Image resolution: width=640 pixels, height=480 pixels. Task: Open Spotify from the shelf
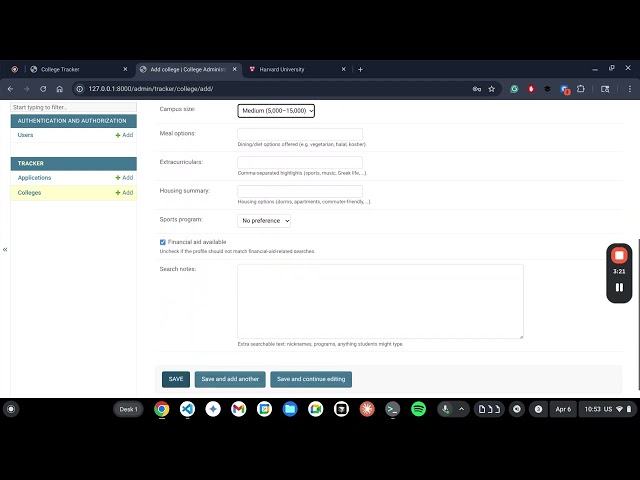tap(418, 409)
